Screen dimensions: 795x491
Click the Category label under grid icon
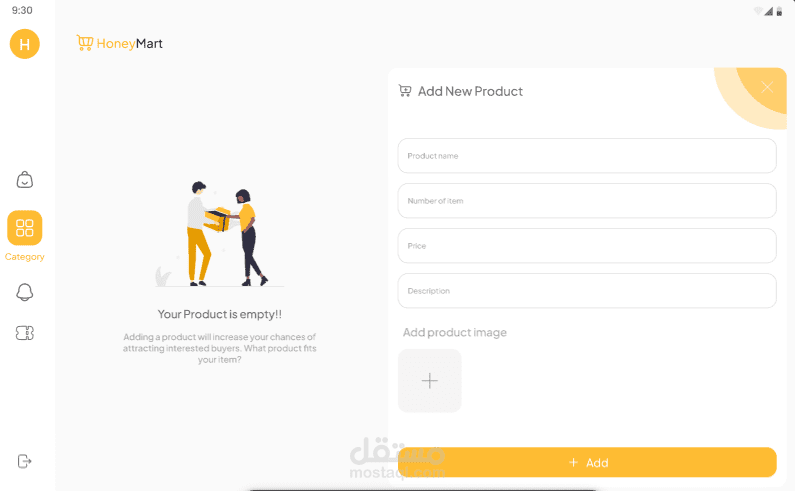tap(24, 257)
